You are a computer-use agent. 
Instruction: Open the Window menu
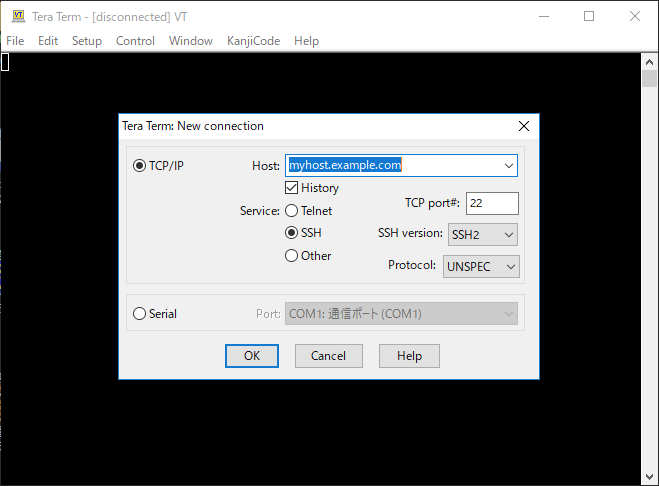tap(191, 41)
